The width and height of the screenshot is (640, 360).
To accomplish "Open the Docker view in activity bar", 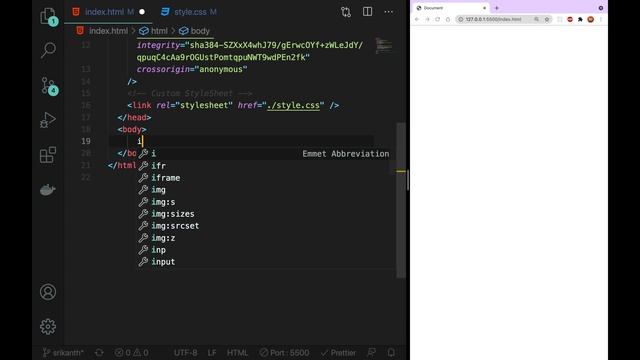I will click(x=48, y=190).
